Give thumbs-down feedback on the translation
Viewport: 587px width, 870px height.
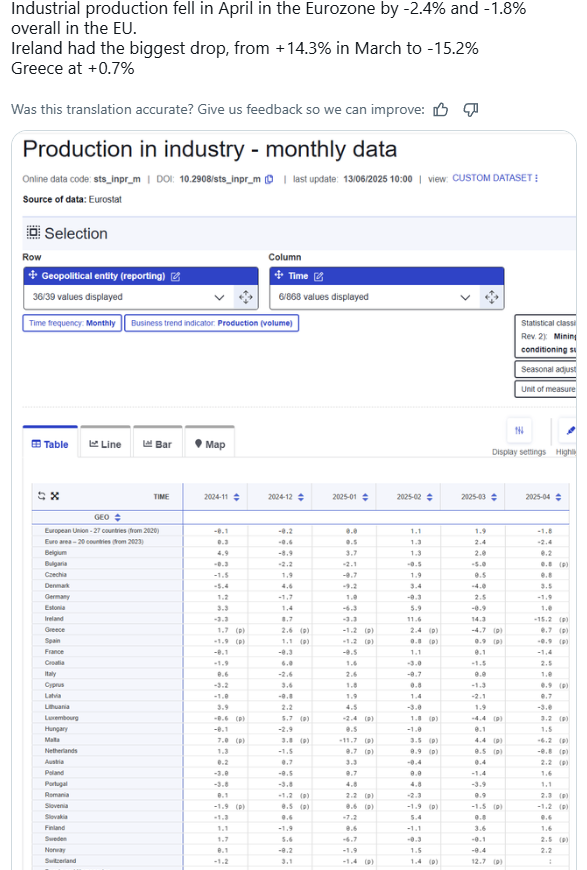(x=470, y=110)
